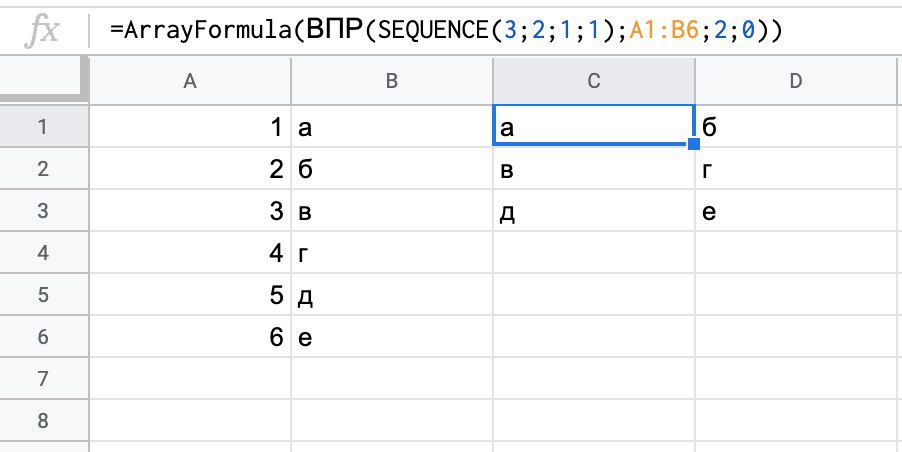Click cell B2 containing letter б
Viewport: 902px width, 452px height.
tap(391, 170)
